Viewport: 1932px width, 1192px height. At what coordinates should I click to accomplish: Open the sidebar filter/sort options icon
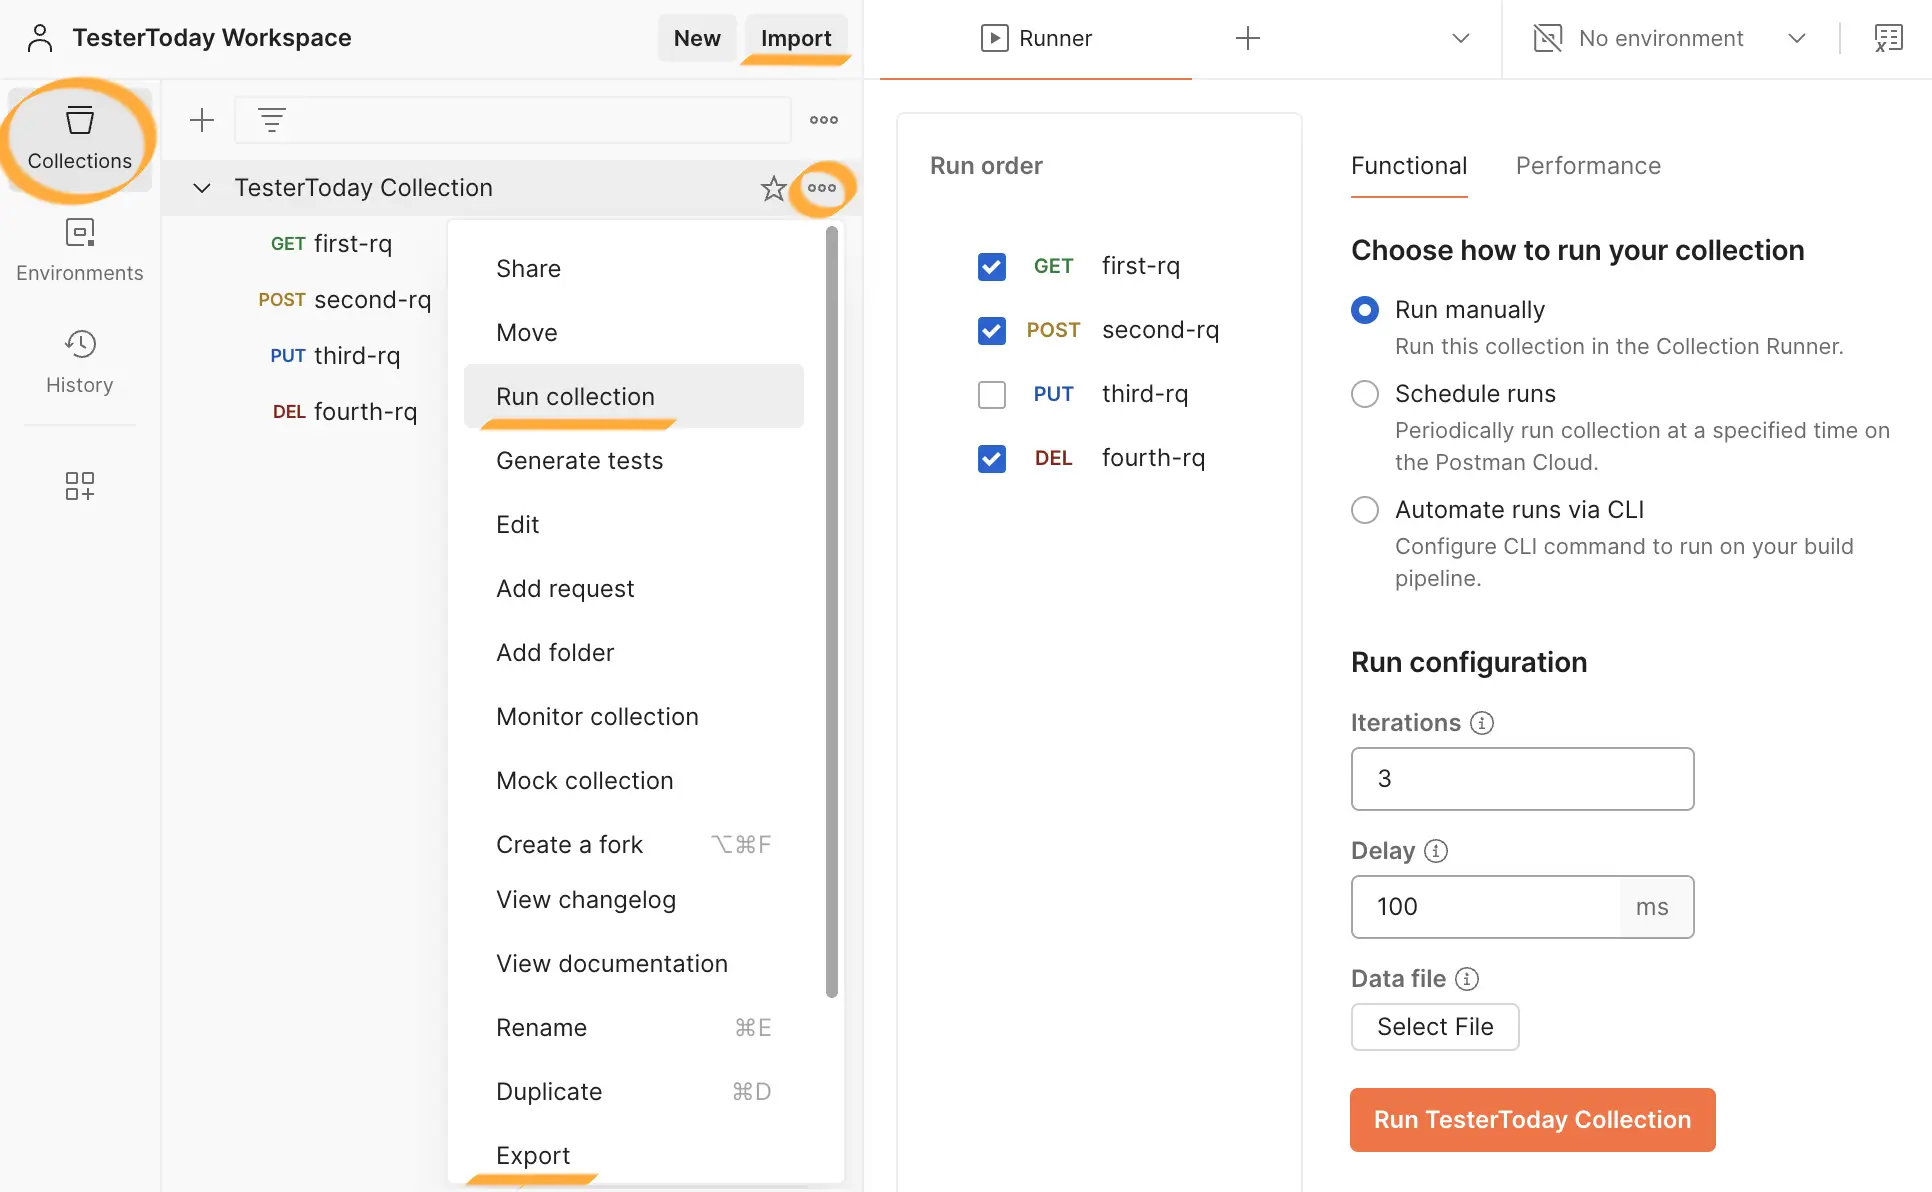(272, 119)
